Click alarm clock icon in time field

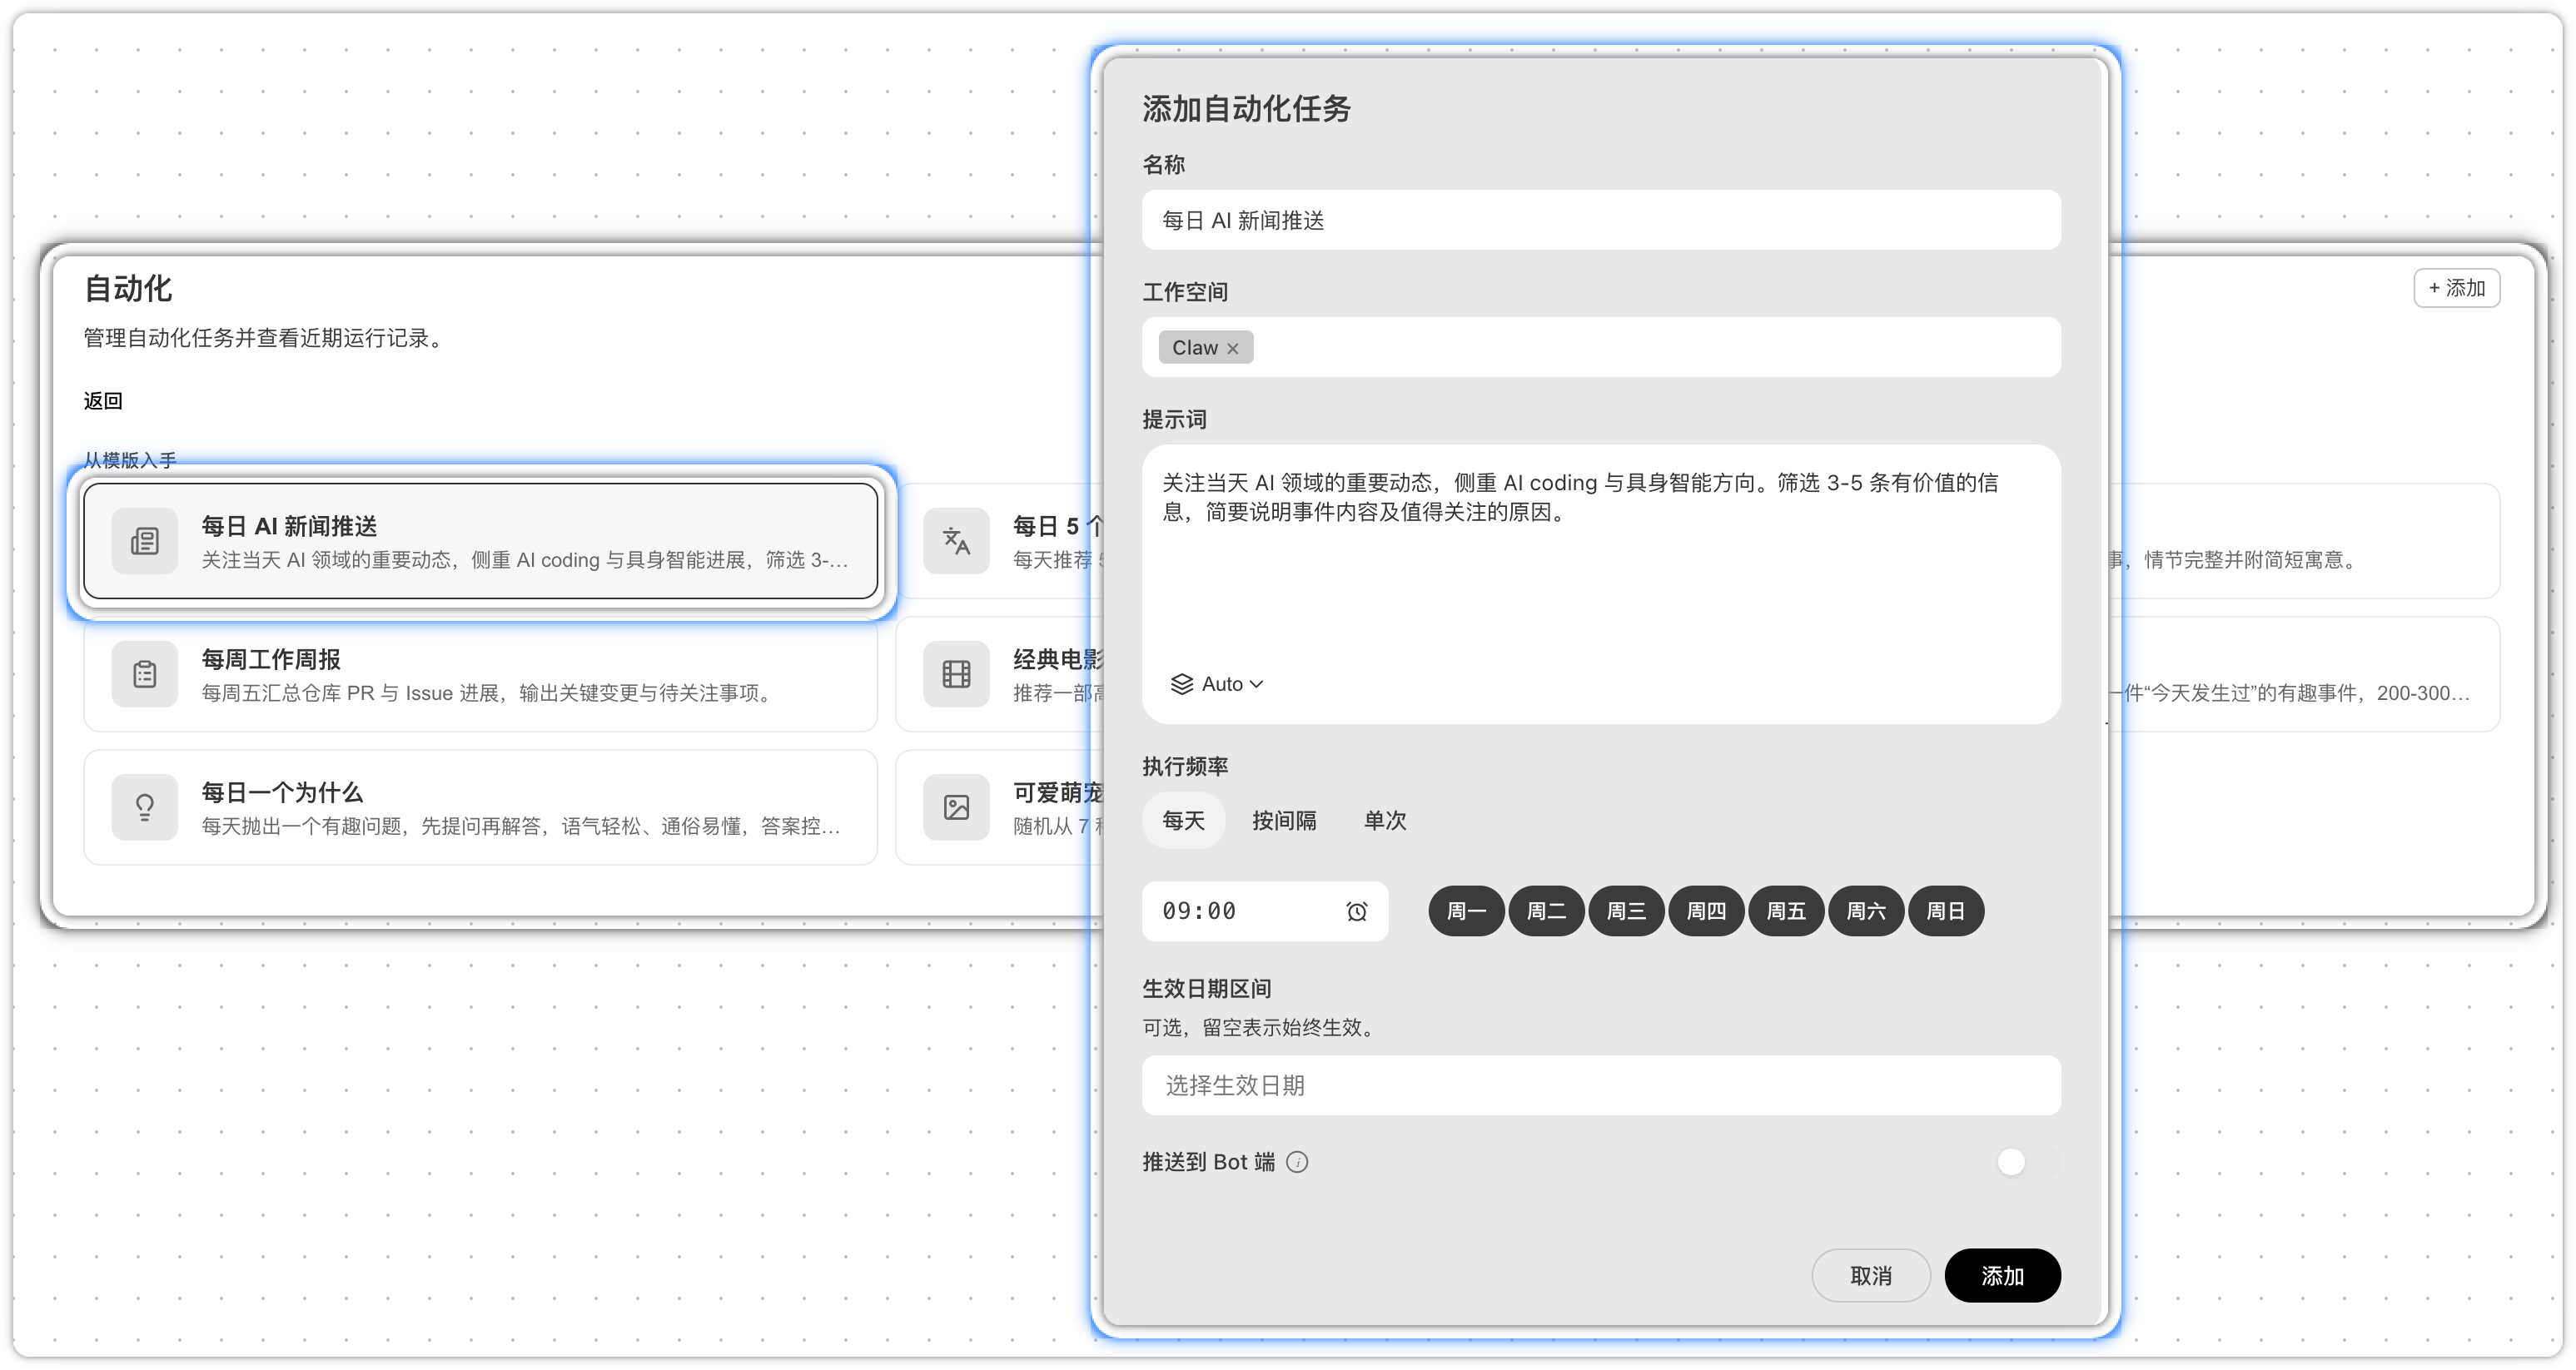(x=1356, y=911)
